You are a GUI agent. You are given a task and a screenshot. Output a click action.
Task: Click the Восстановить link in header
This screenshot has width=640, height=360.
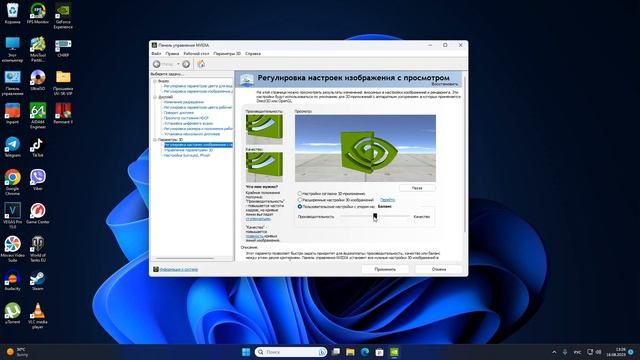[x=444, y=84]
